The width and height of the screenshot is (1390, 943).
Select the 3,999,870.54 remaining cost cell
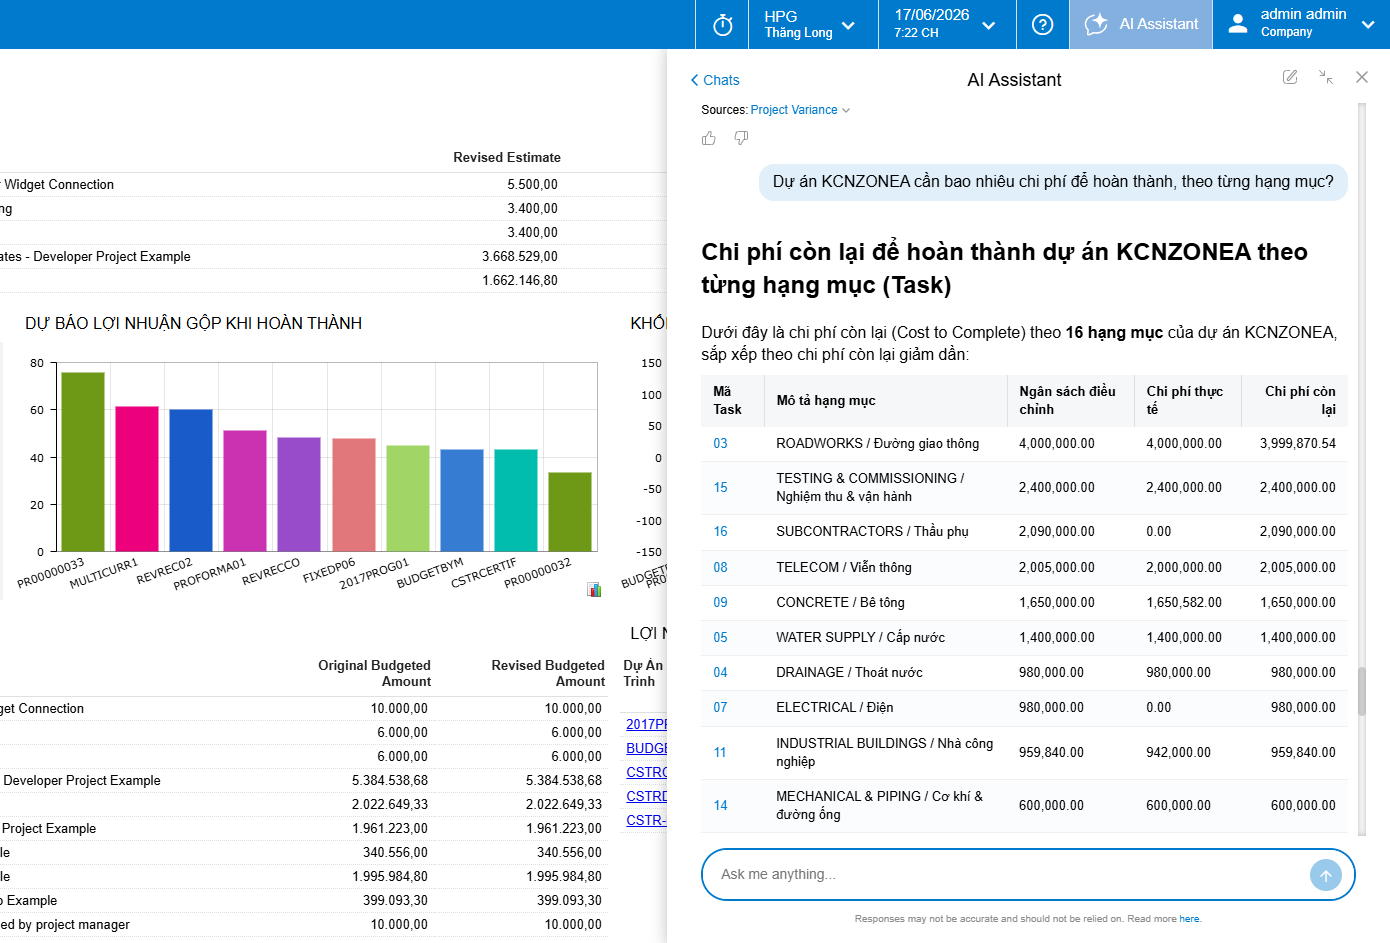pyautogui.click(x=1297, y=443)
